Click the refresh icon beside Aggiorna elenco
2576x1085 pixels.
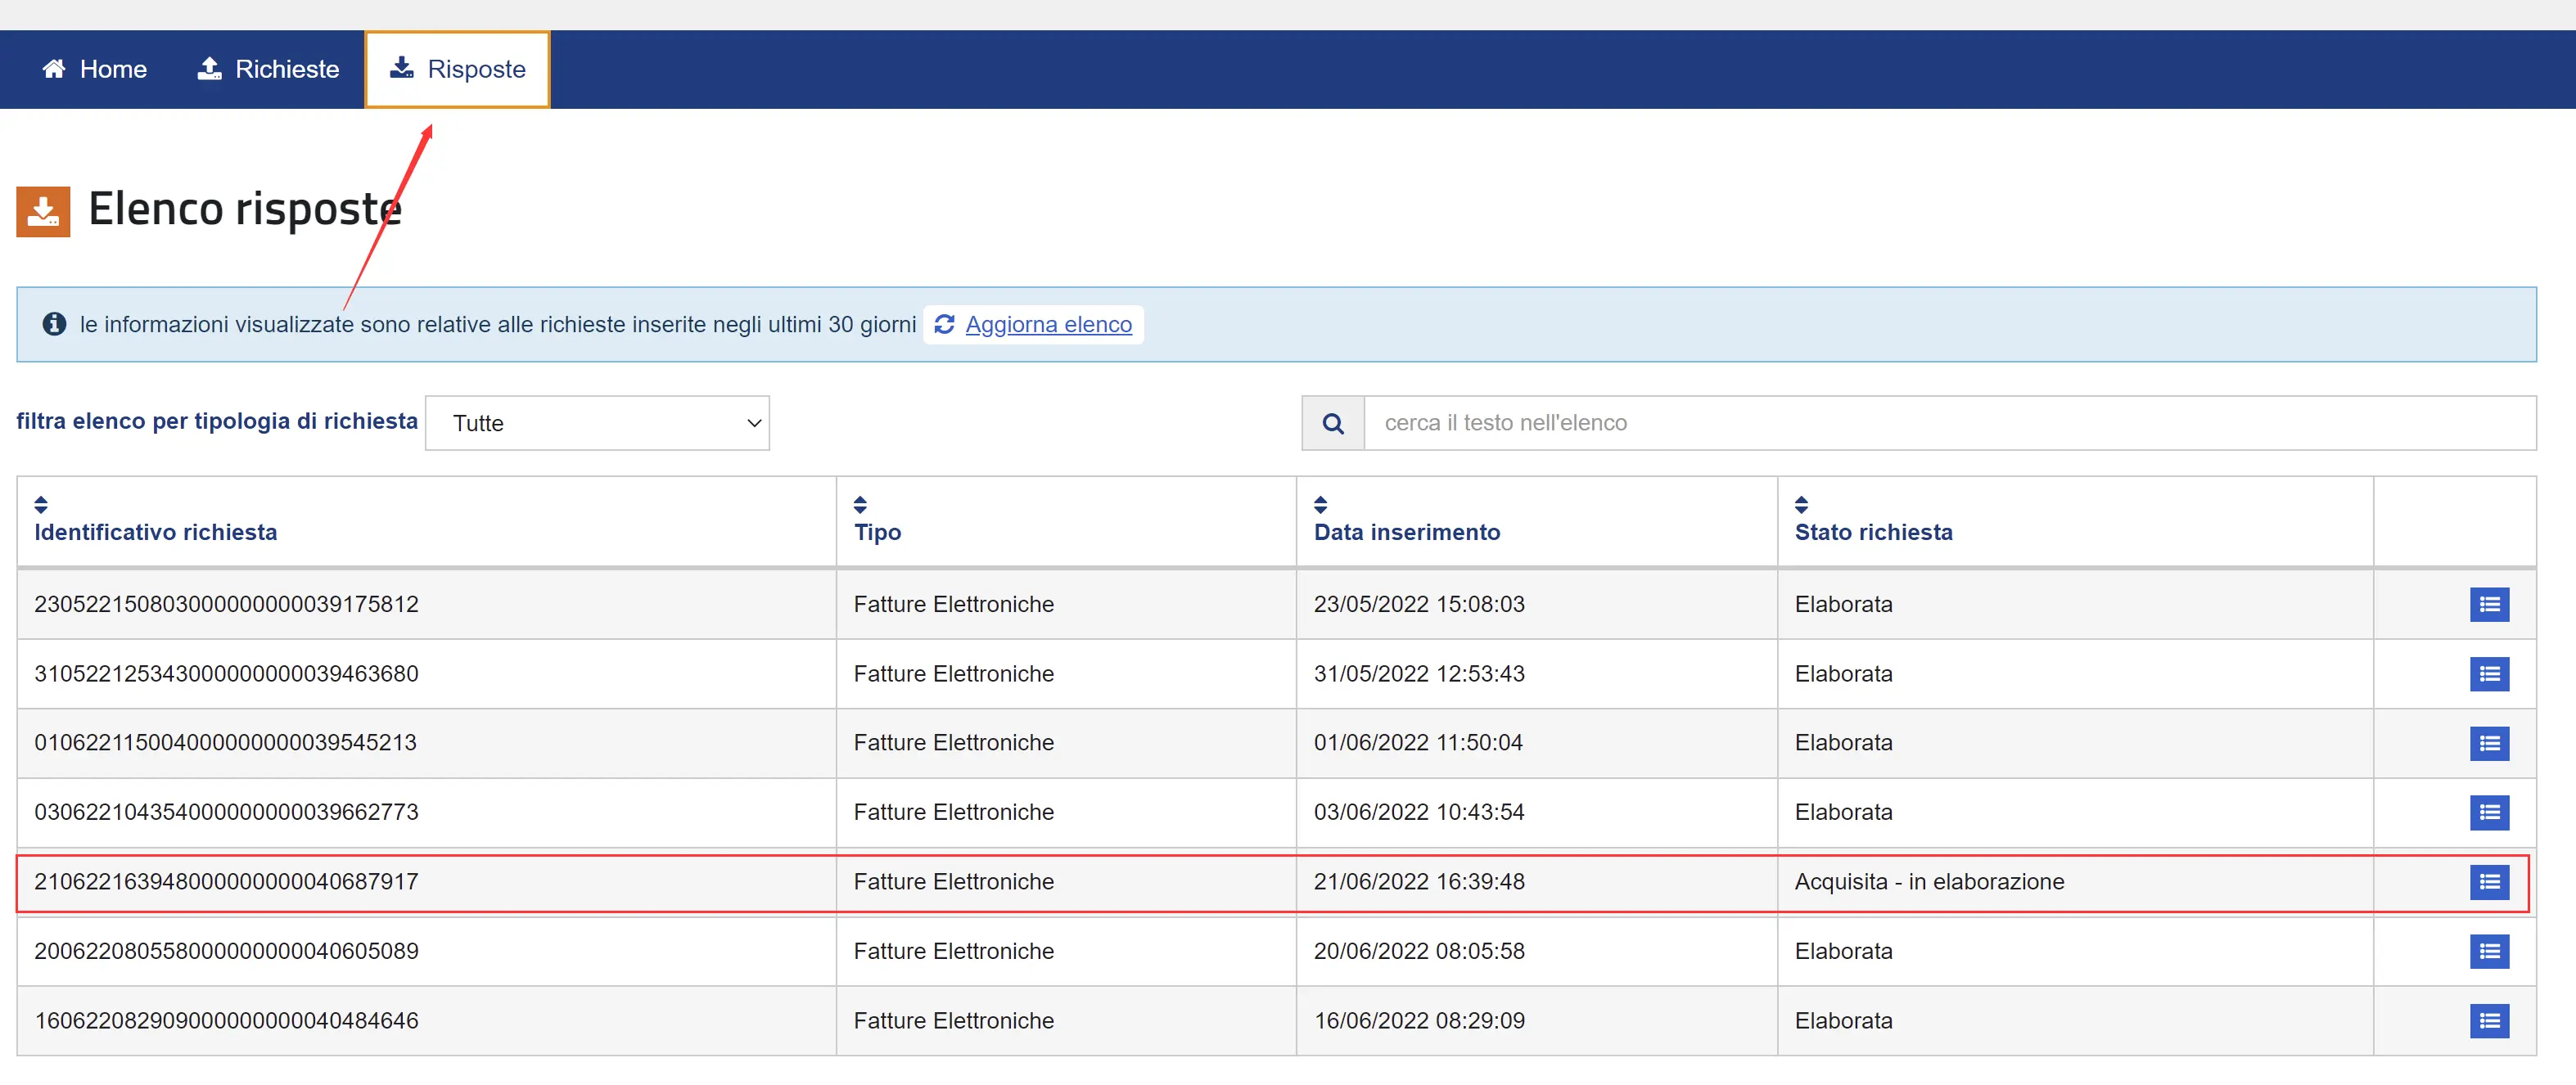[x=943, y=324]
